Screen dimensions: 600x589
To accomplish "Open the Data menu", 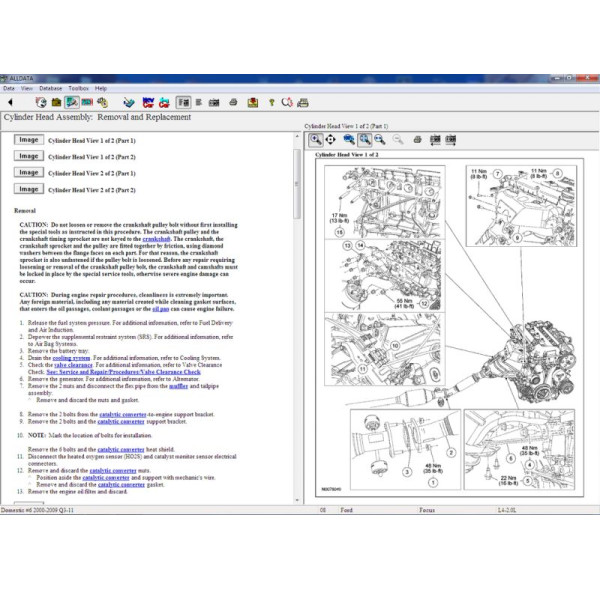I will (x=9, y=88).
